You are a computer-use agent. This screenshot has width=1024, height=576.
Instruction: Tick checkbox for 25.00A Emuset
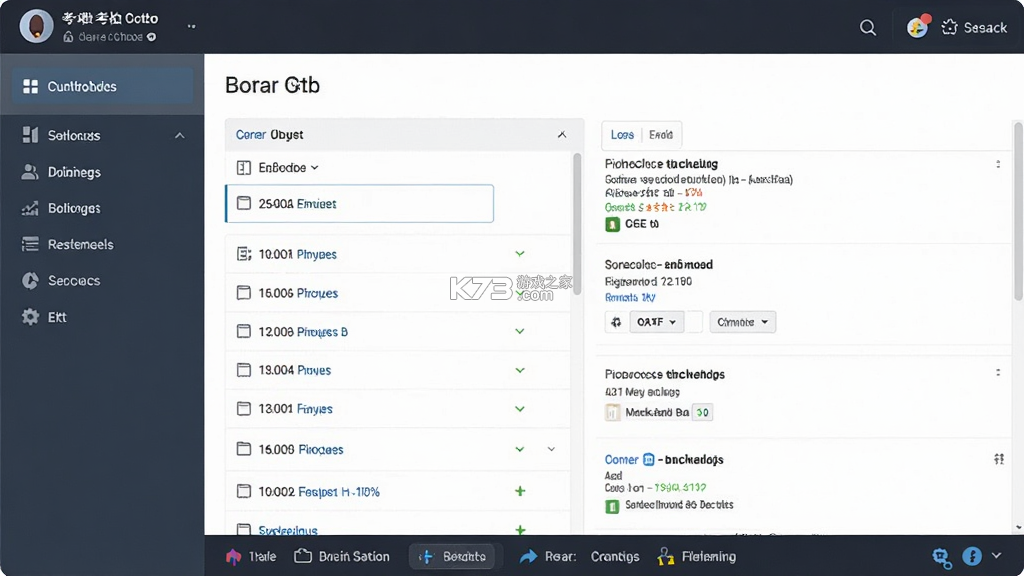click(x=244, y=203)
